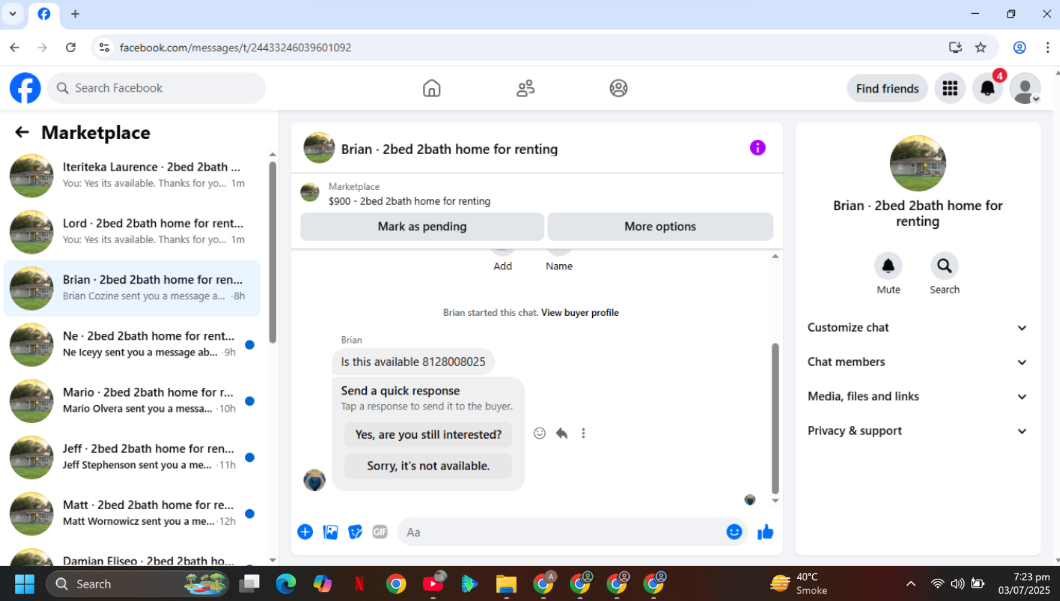Image resolution: width=1060 pixels, height=601 pixels.
Task: Open the weather widget showing 40°C Smoke
Action: pos(799,583)
